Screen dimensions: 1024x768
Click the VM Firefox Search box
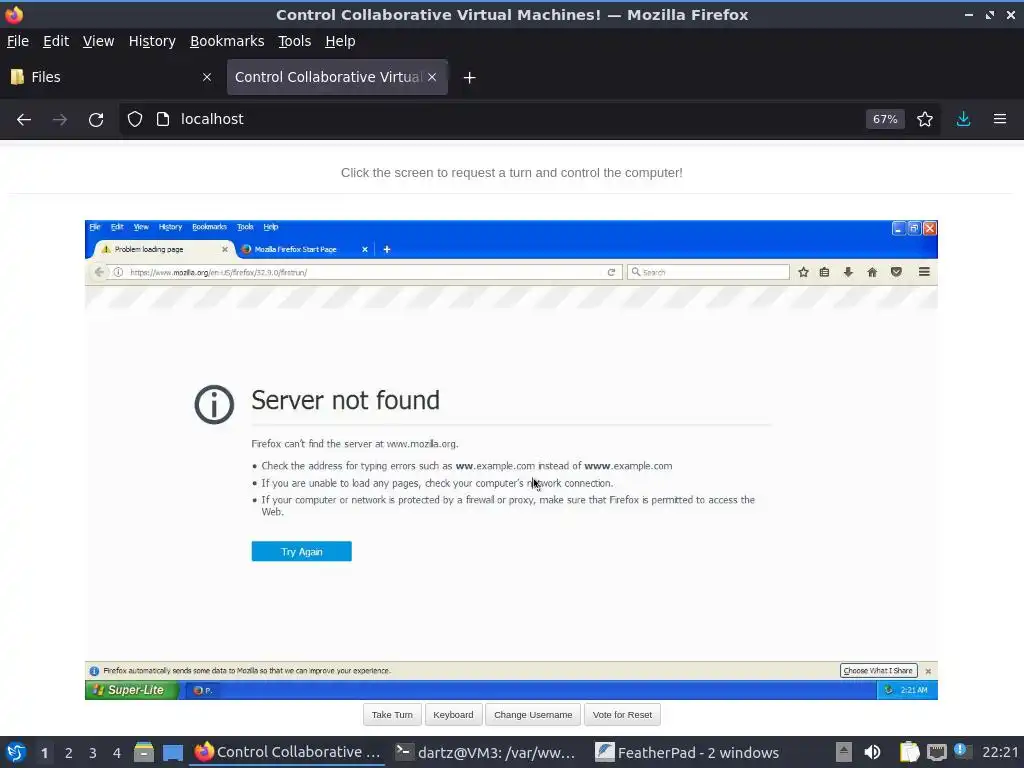click(x=708, y=272)
